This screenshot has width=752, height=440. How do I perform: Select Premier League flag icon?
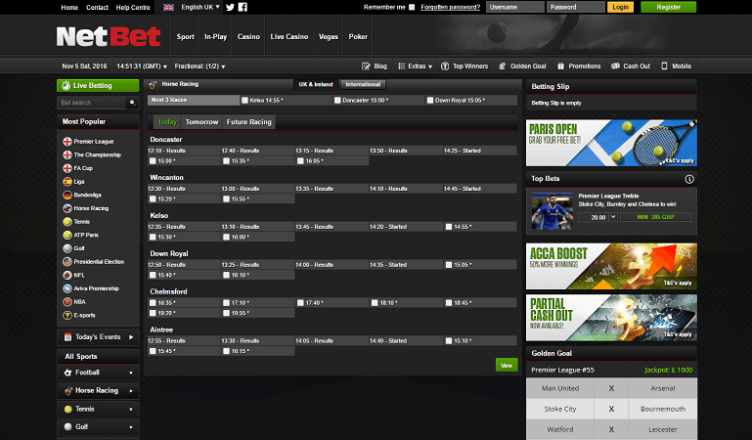click(x=67, y=142)
